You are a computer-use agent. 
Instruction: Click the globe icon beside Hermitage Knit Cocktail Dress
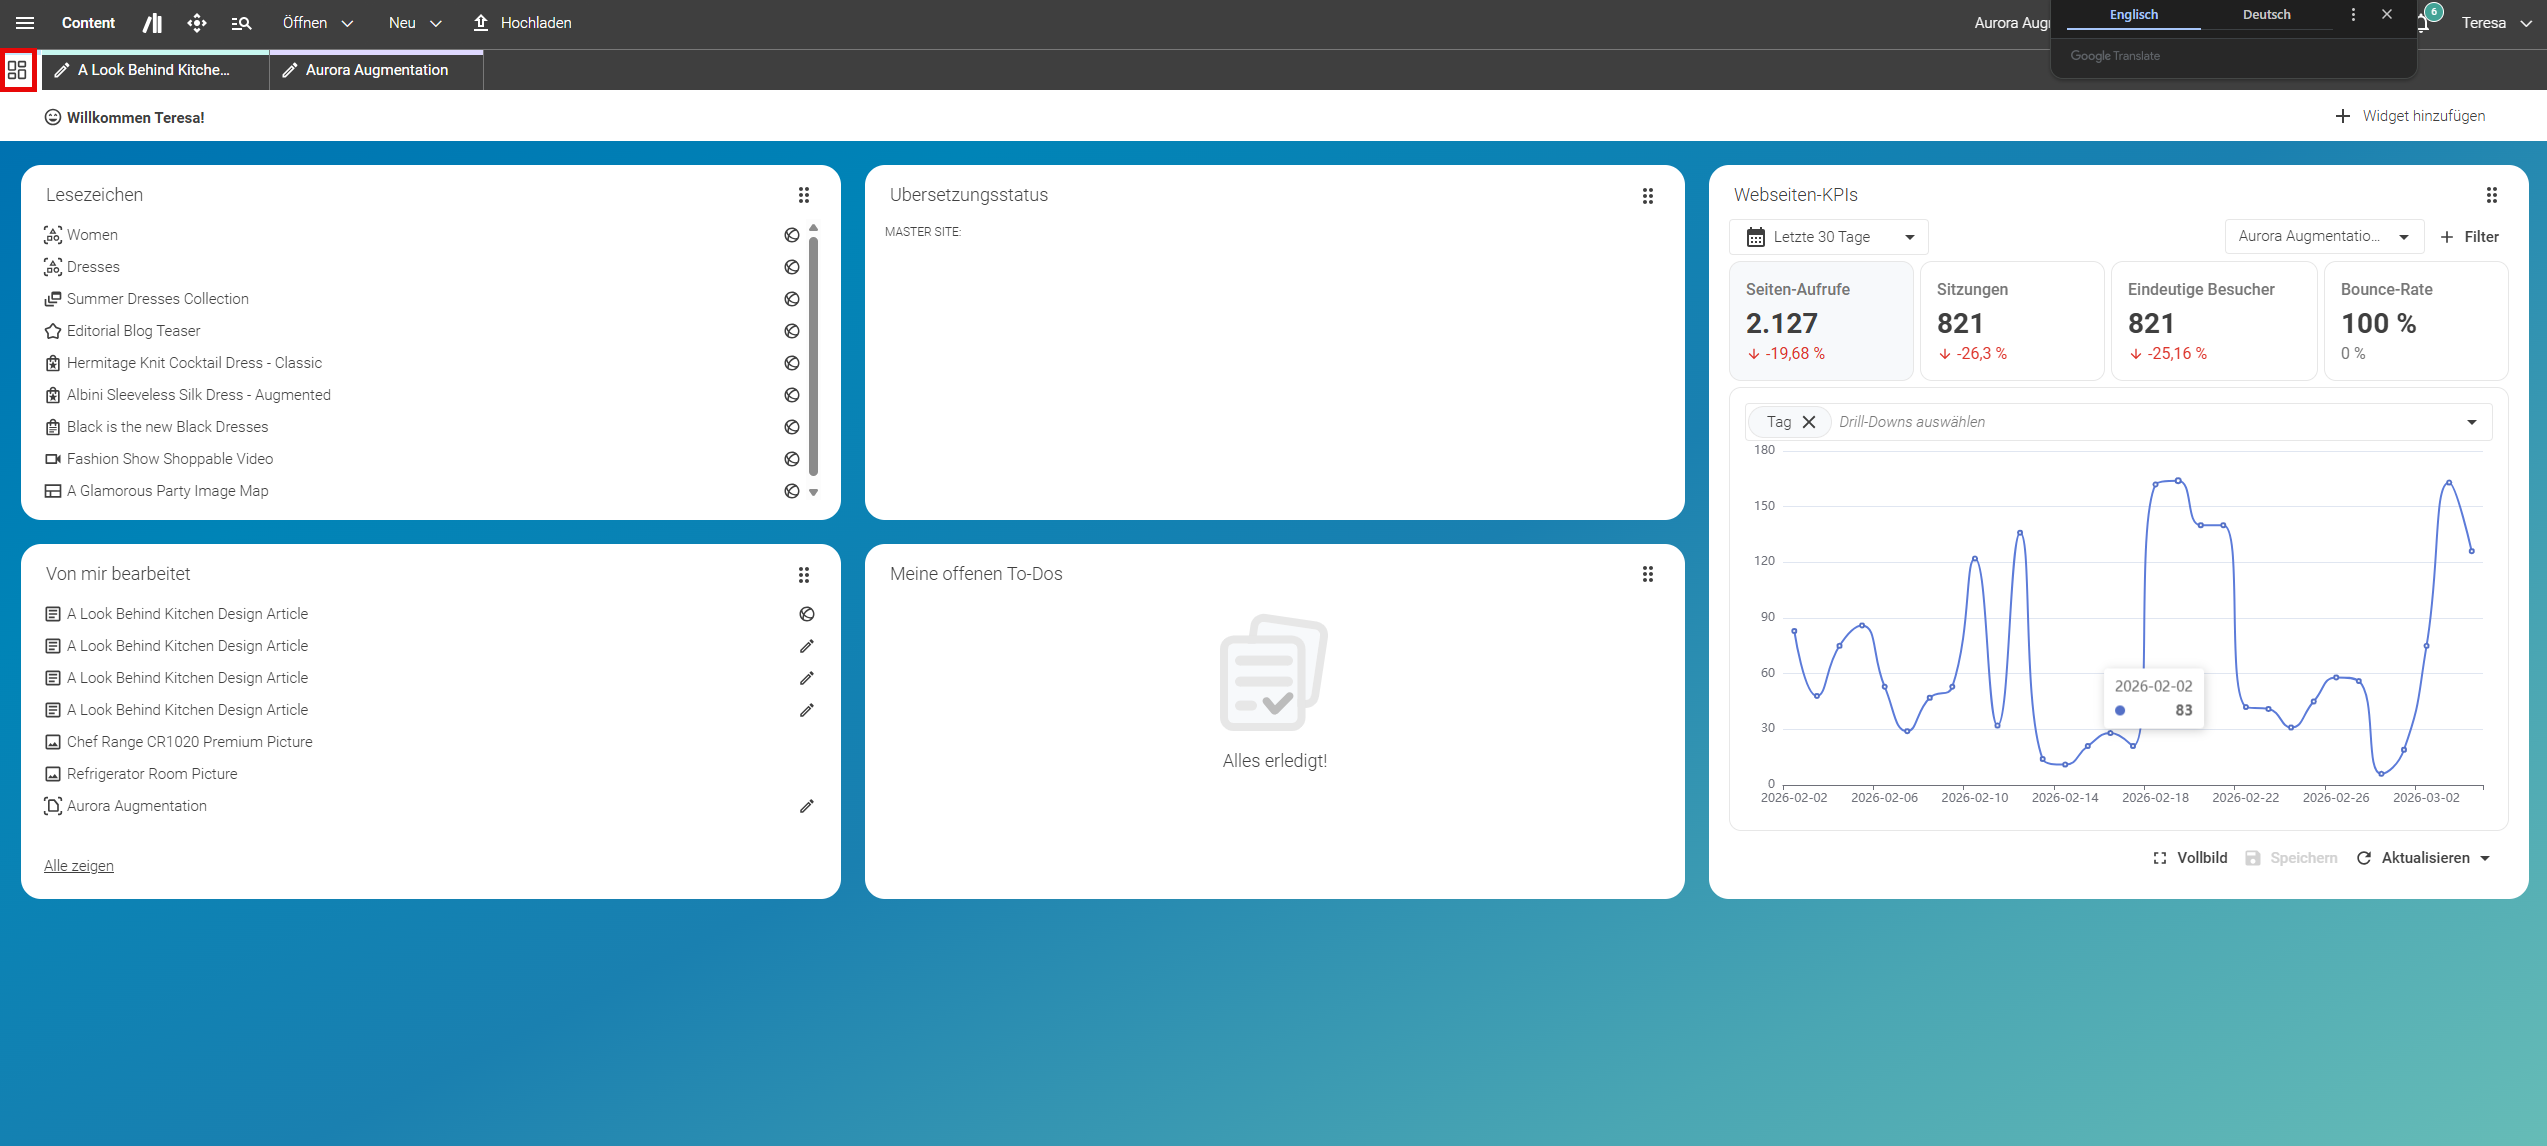(792, 363)
